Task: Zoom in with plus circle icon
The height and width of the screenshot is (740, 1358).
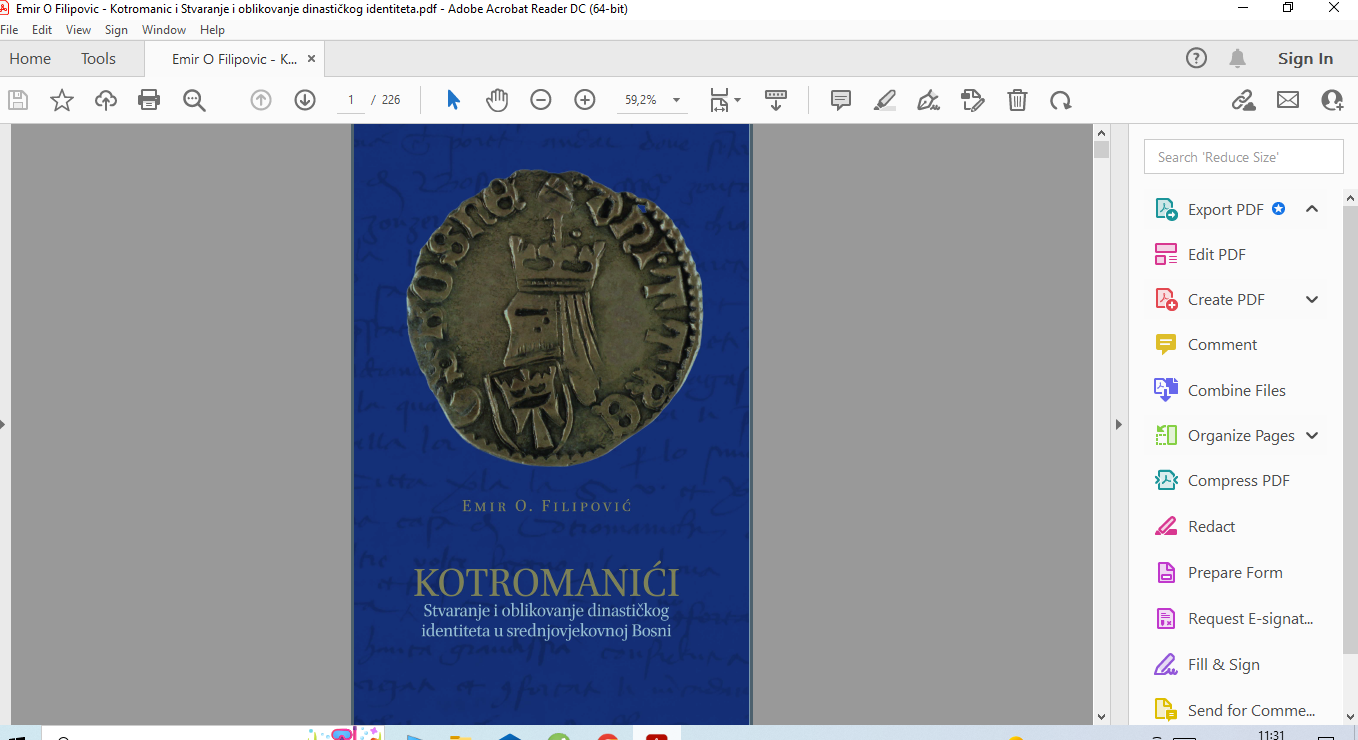Action: tap(585, 100)
